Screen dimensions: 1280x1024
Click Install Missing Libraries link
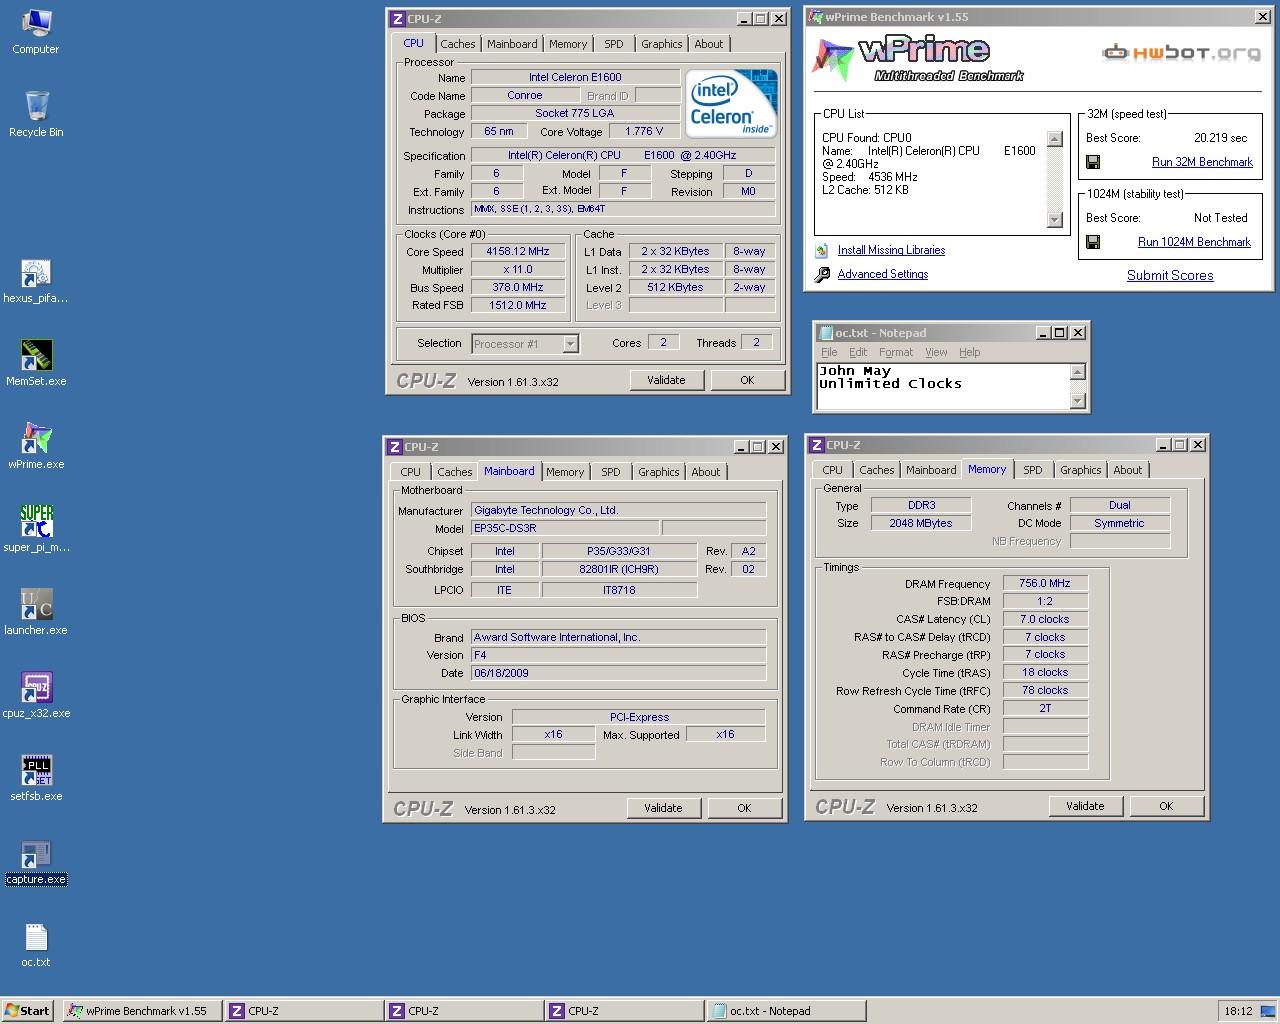891,251
